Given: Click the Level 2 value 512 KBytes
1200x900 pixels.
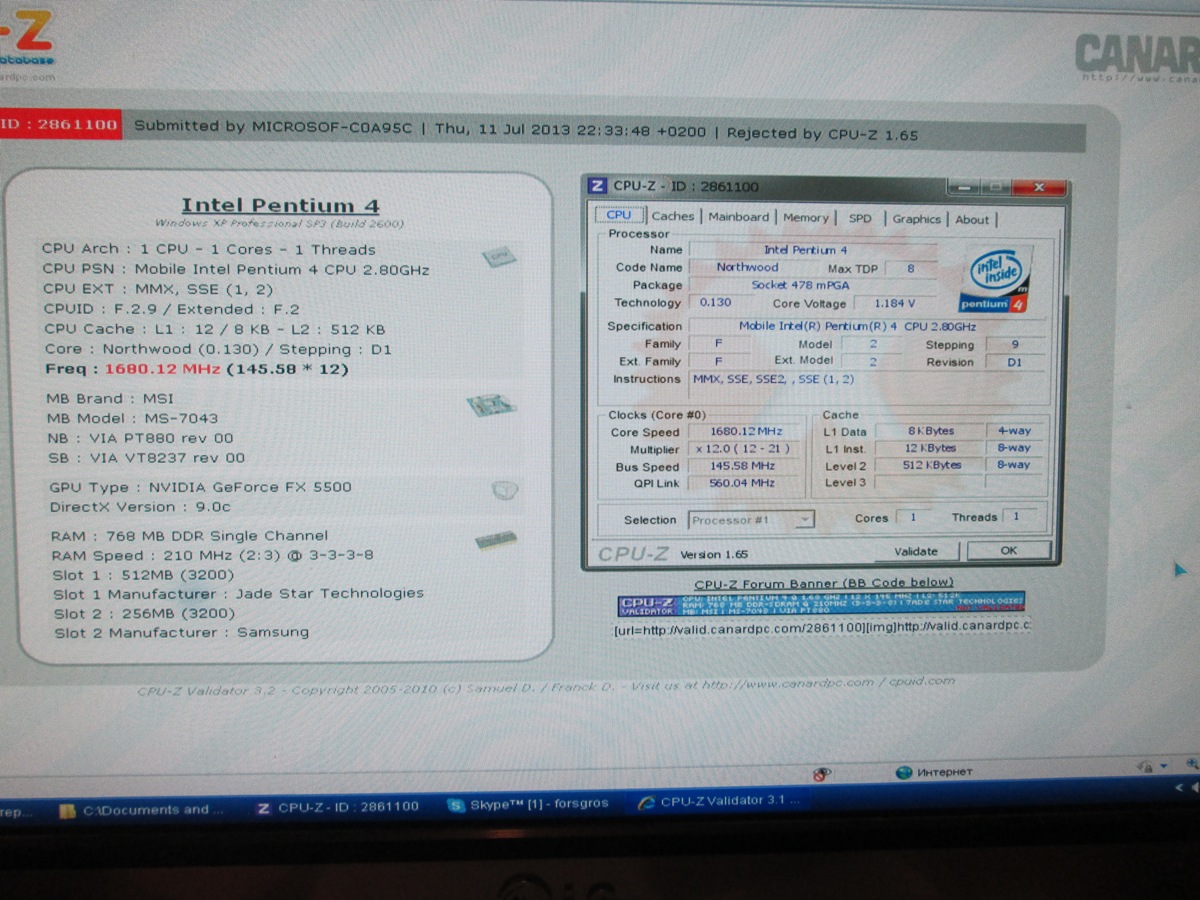Looking at the screenshot, I should click(929, 465).
